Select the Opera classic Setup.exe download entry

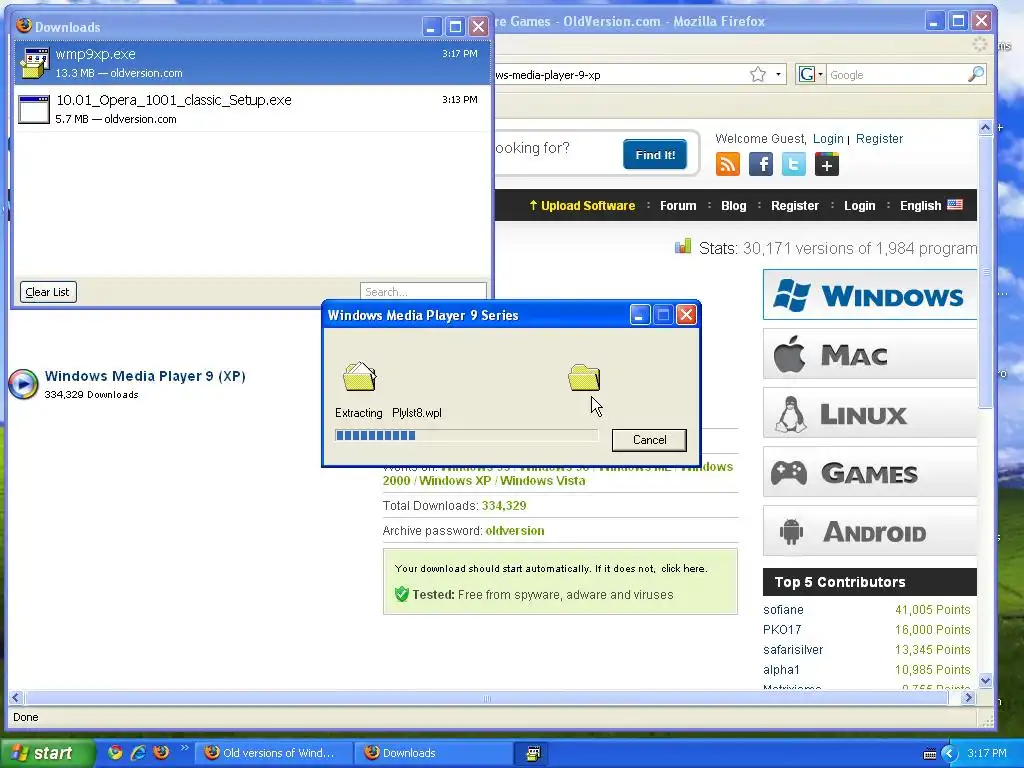point(251,108)
